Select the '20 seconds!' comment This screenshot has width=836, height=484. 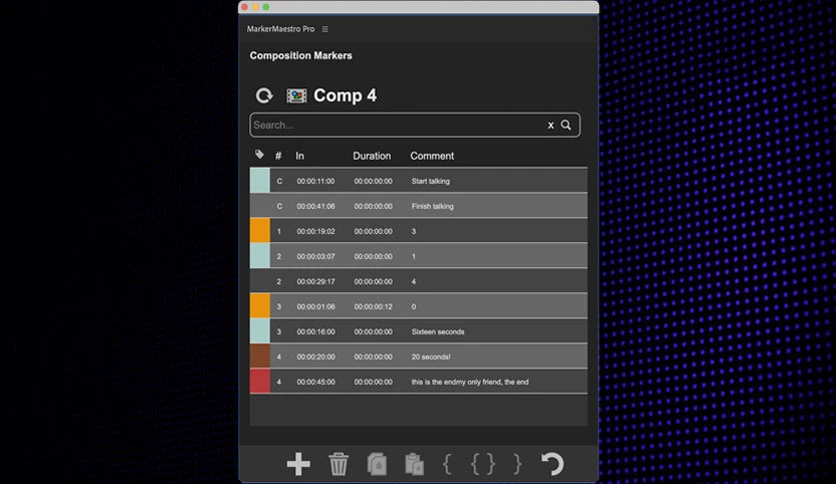click(x=431, y=357)
